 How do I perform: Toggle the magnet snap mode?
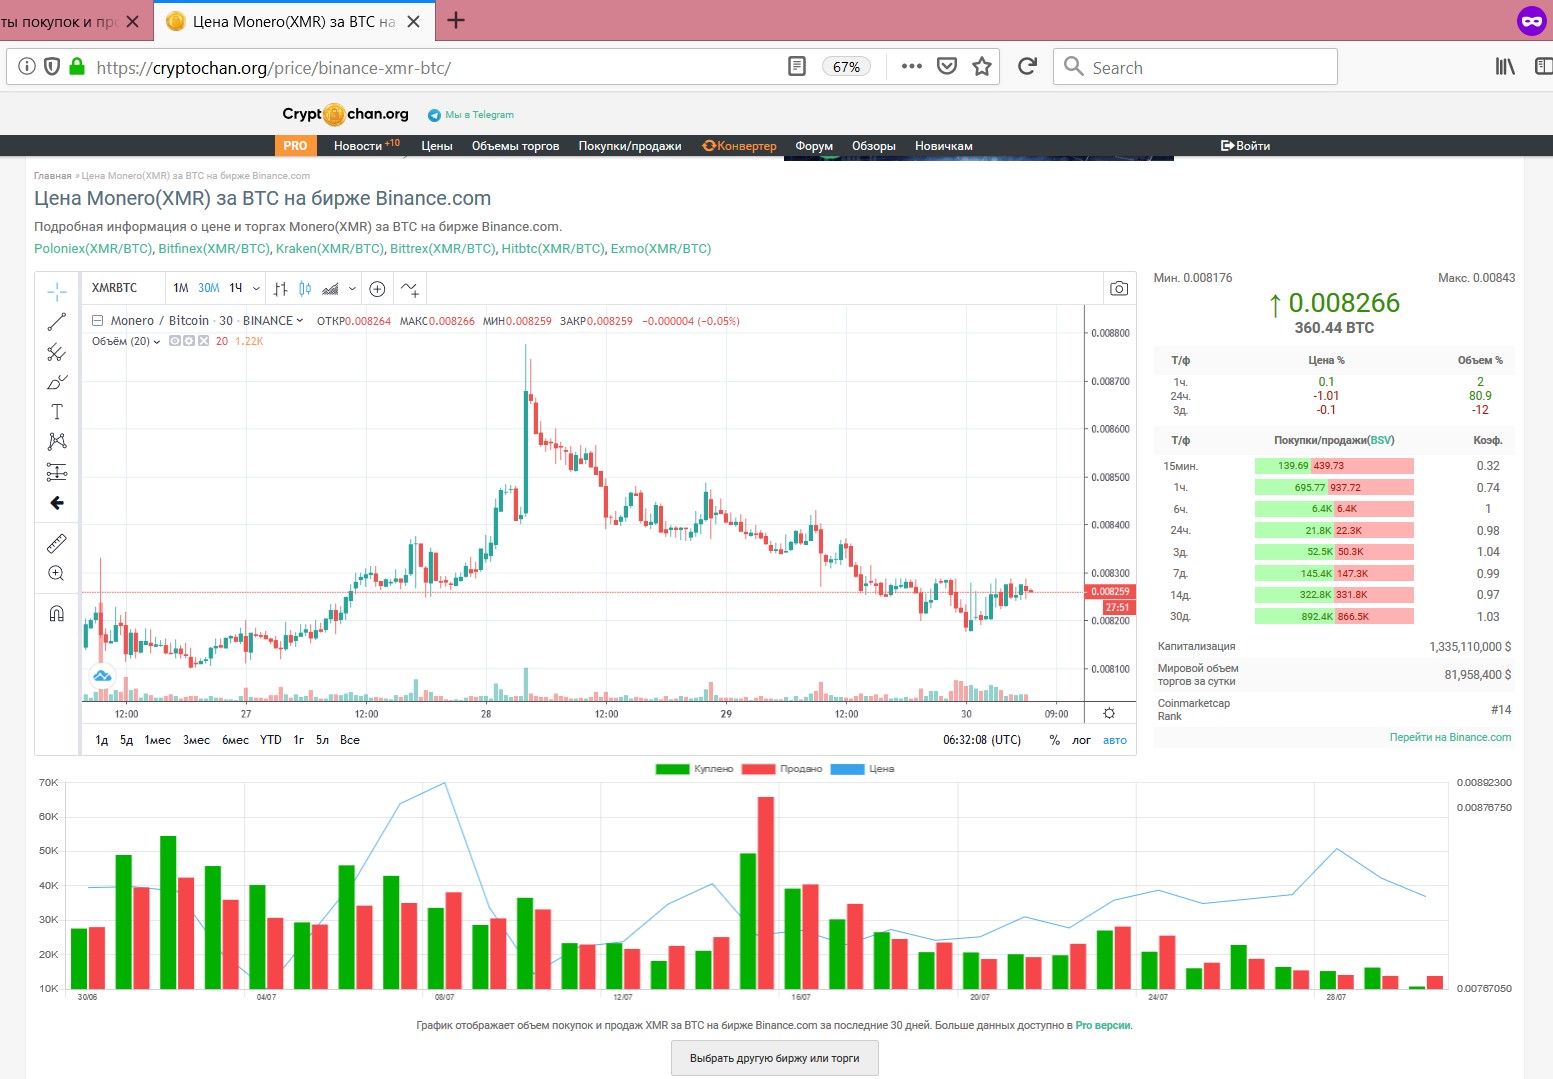57,613
